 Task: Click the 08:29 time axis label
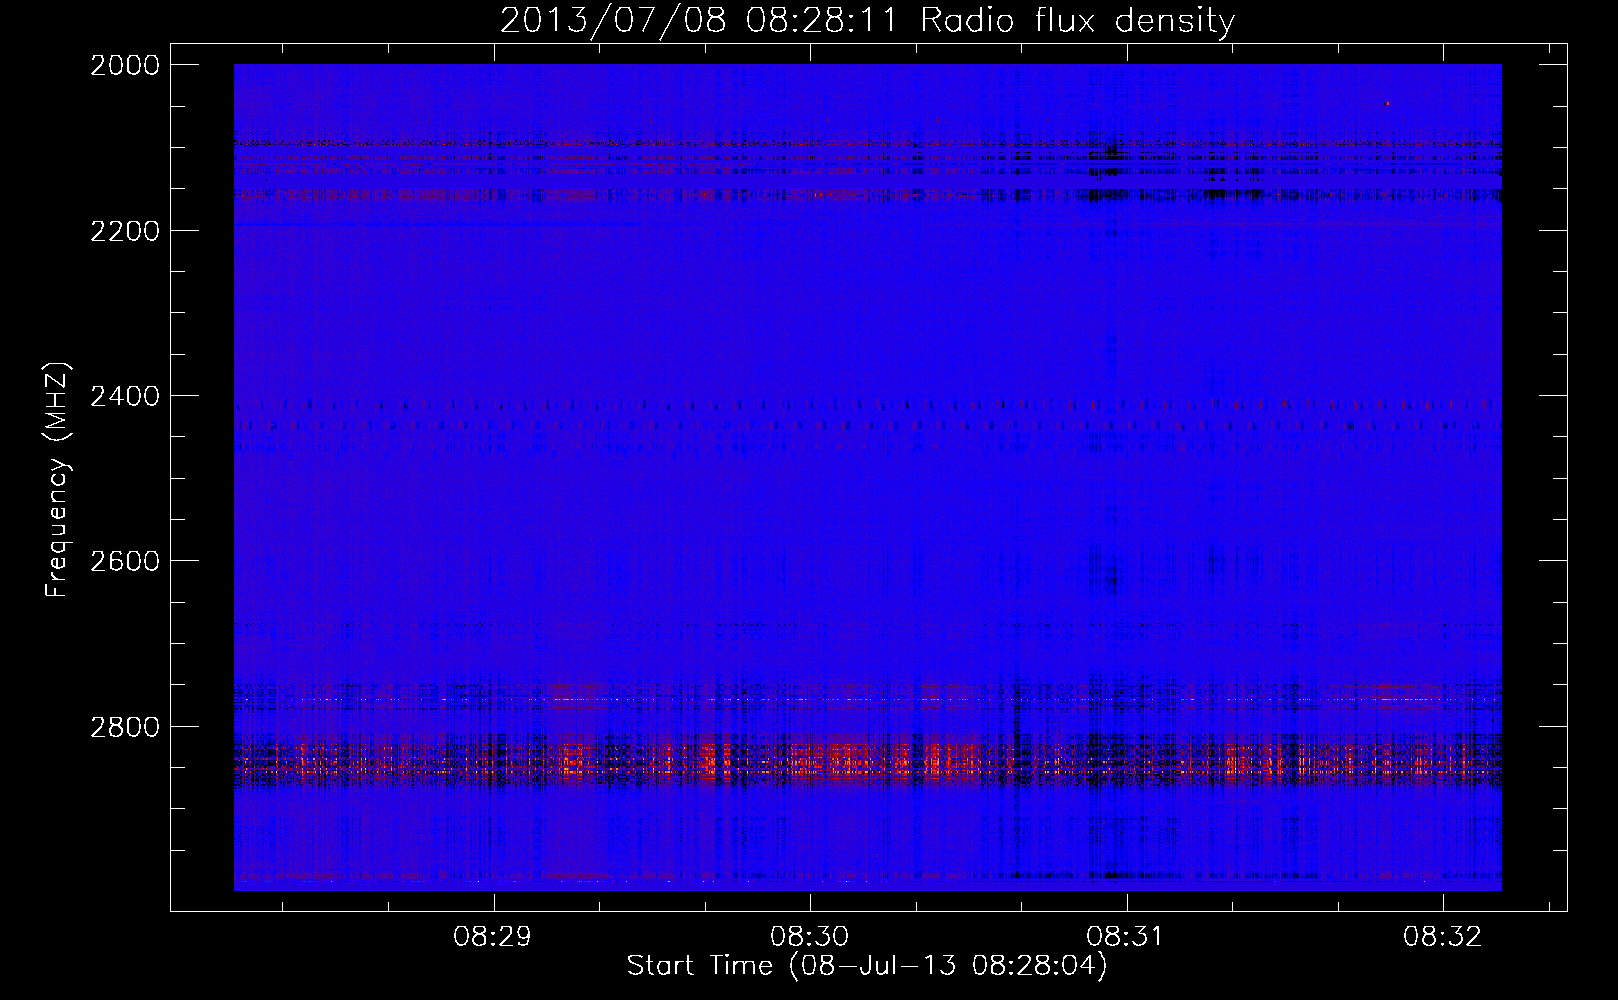click(x=493, y=937)
